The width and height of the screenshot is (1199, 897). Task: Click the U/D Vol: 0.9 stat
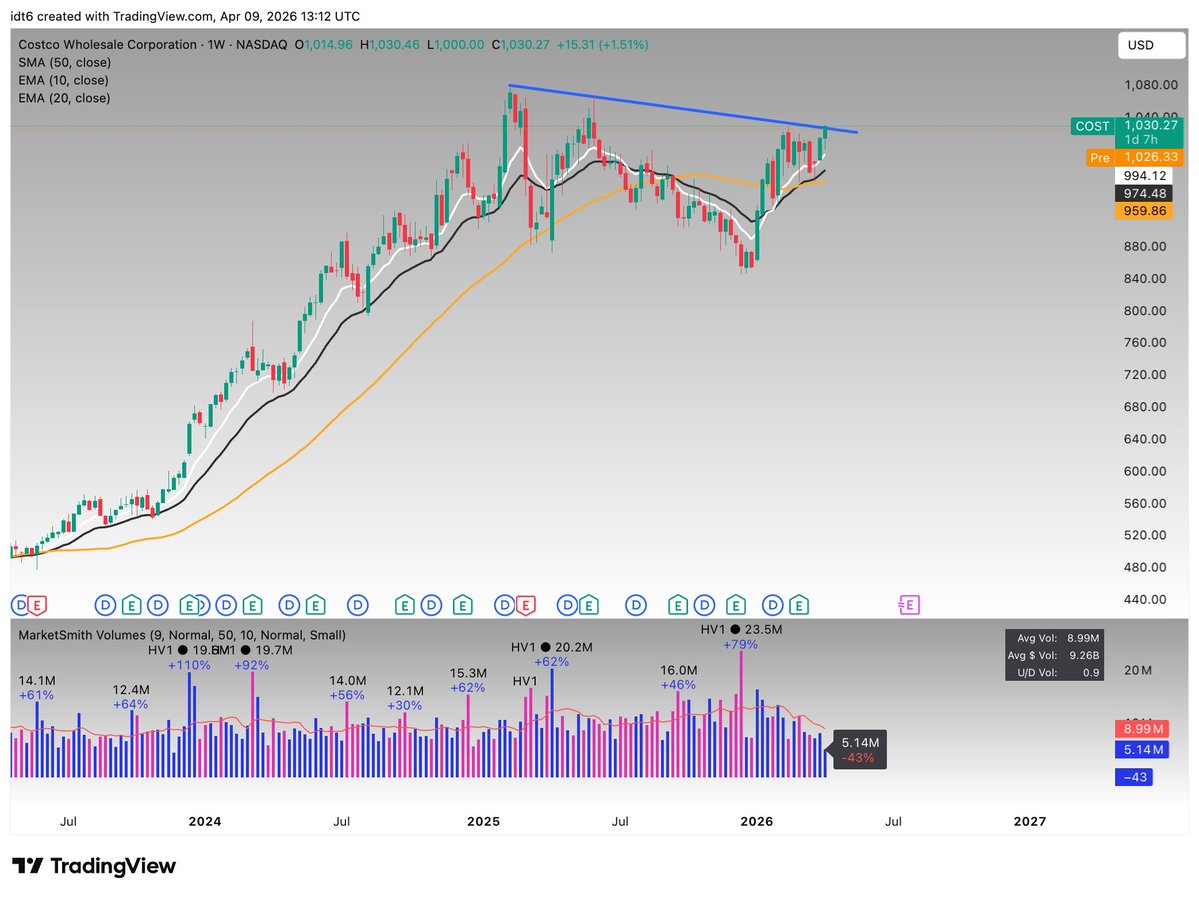[1058, 673]
